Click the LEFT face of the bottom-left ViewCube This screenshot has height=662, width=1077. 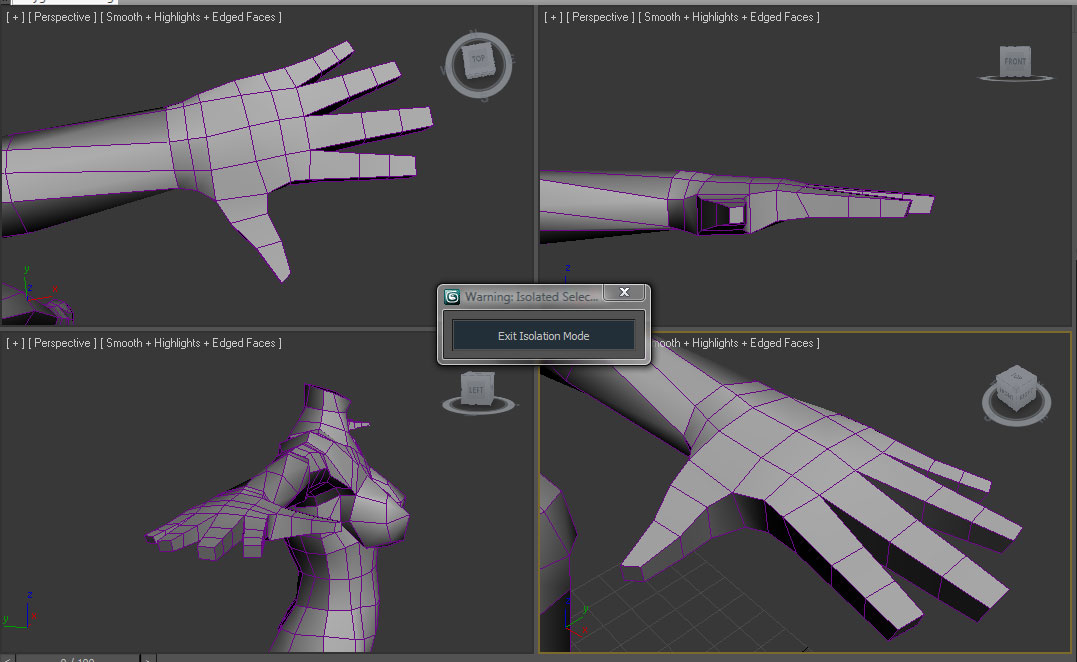coord(476,389)
